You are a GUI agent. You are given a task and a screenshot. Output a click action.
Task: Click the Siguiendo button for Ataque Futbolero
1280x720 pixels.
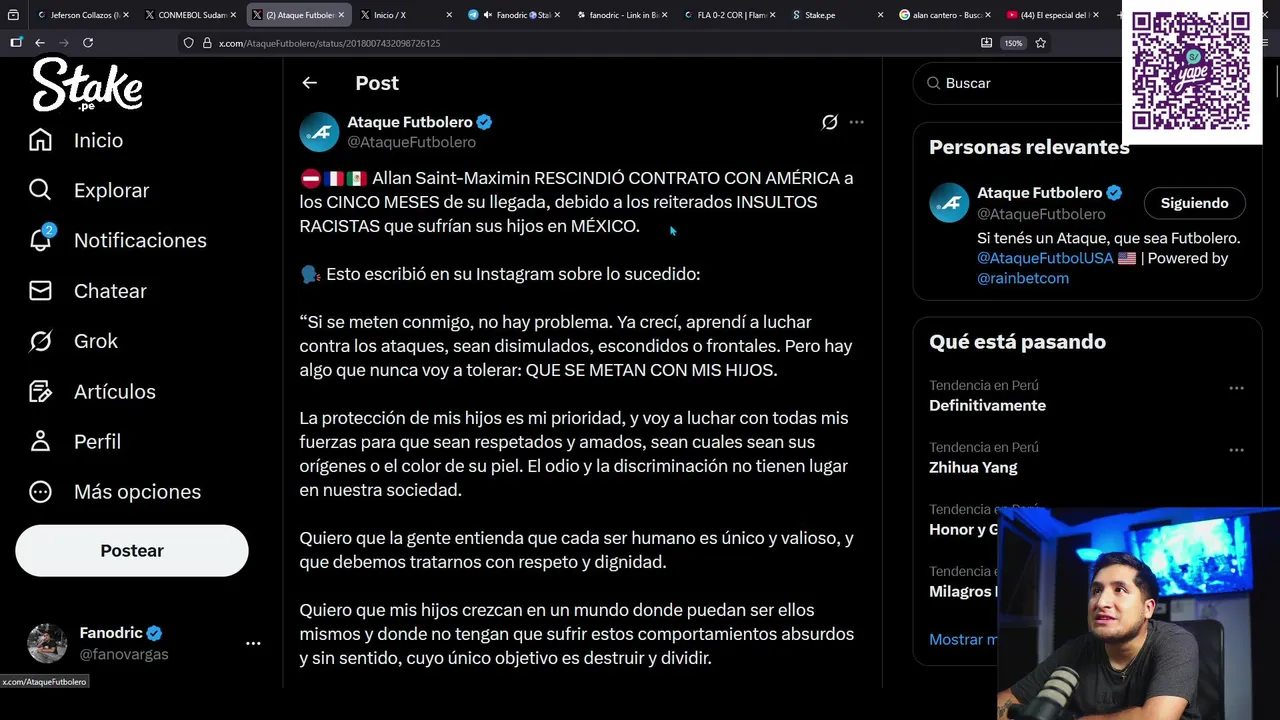(1194, 203)
